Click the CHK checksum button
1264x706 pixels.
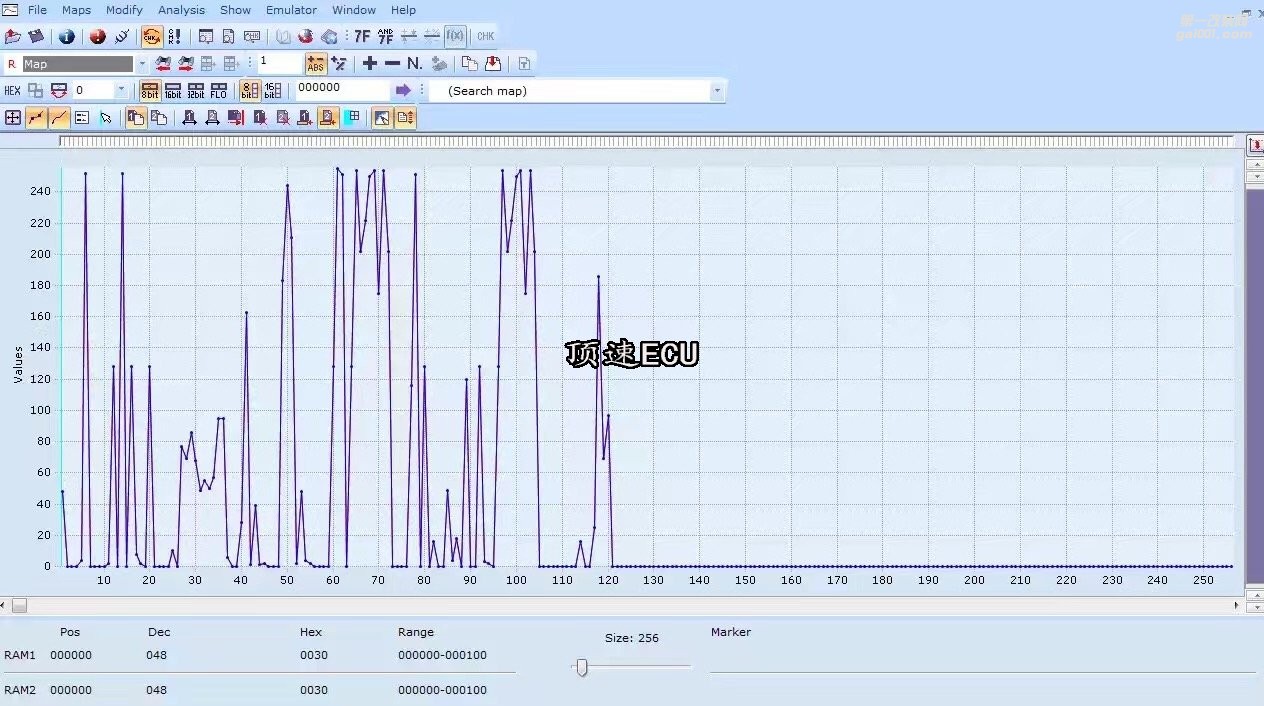pos(485,37)
